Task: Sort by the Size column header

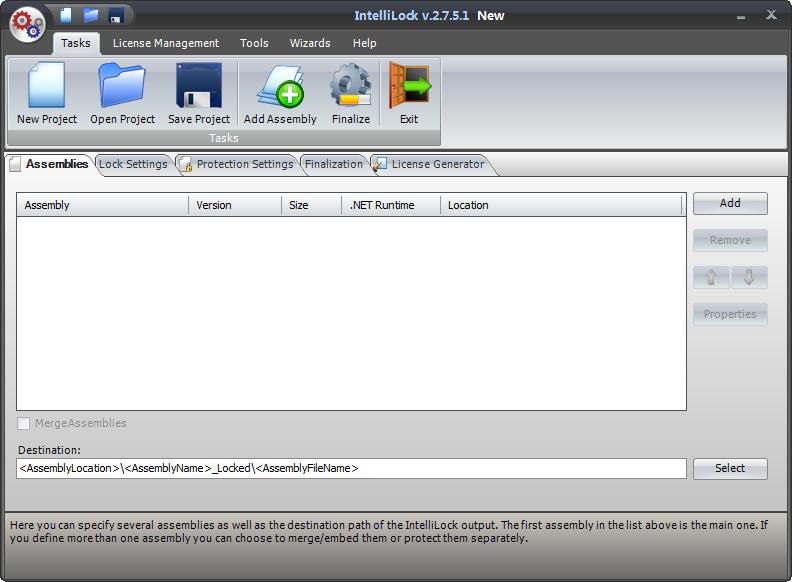Action: [x=312, y=205]
